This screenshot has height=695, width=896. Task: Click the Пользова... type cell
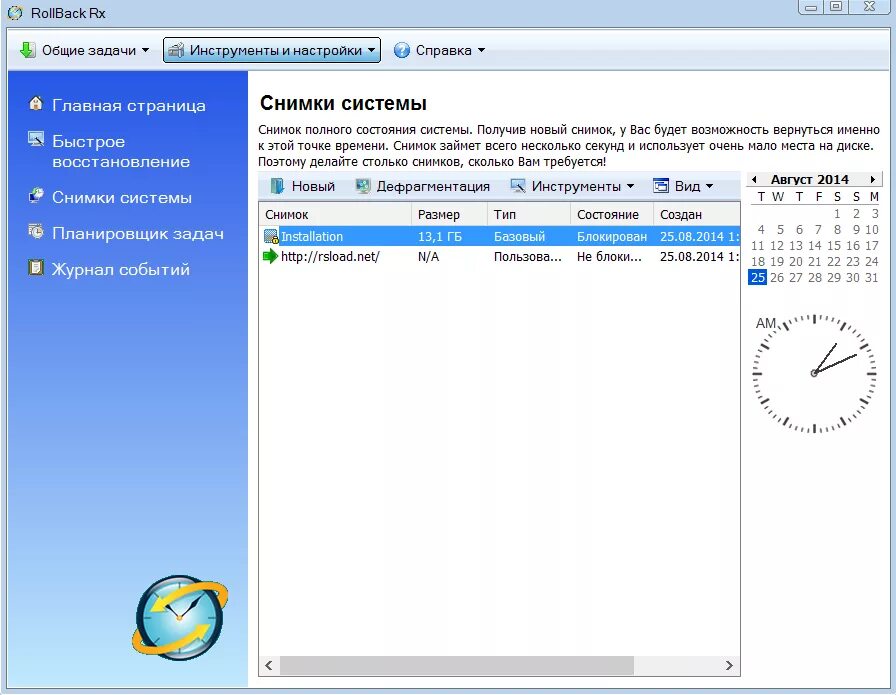(527, 257)
